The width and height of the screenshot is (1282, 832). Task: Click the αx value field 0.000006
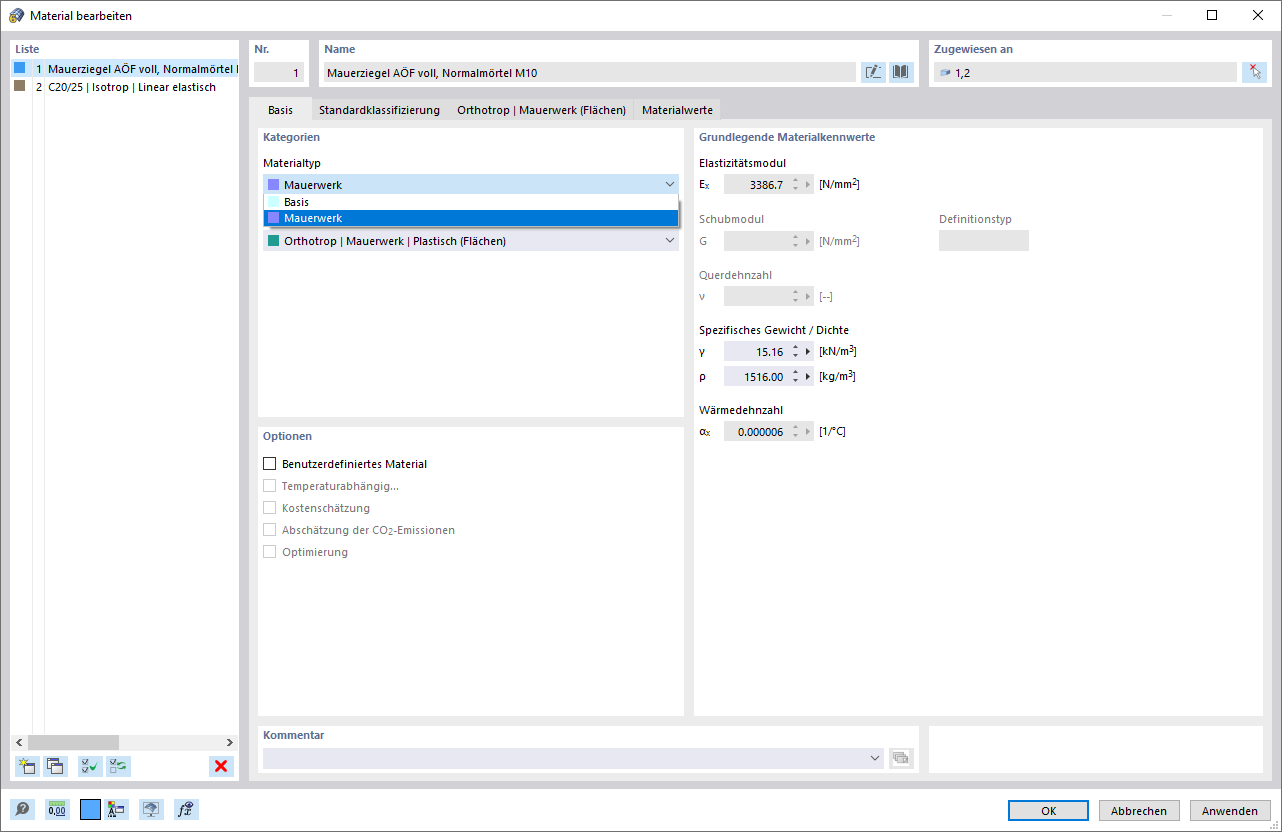pyautogui.click(x=756, y=432)
